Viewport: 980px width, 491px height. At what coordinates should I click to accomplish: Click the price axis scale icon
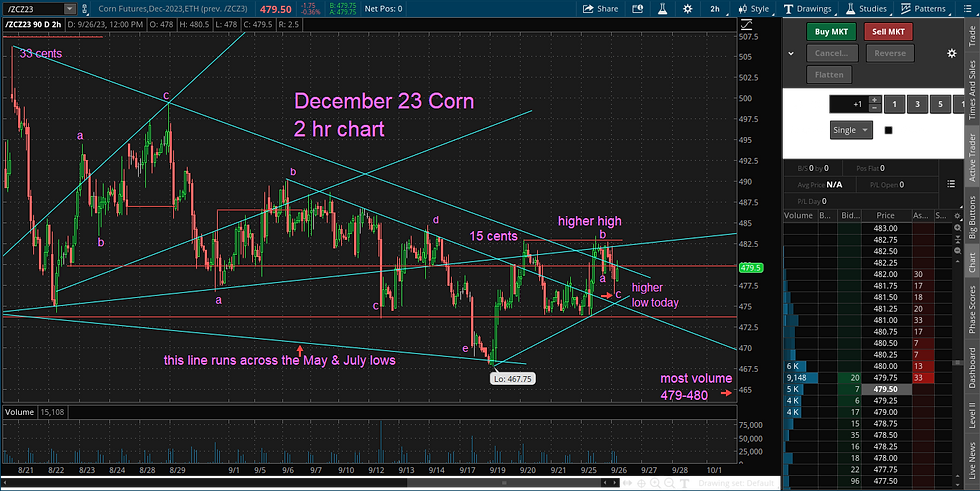746,25
